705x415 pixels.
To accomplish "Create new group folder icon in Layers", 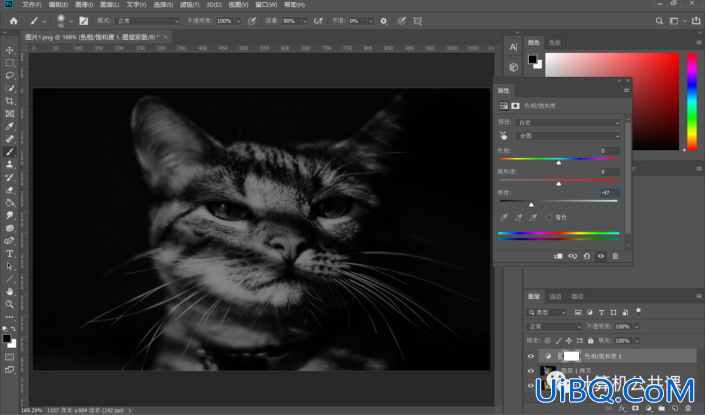I will (x=662, y=408).
